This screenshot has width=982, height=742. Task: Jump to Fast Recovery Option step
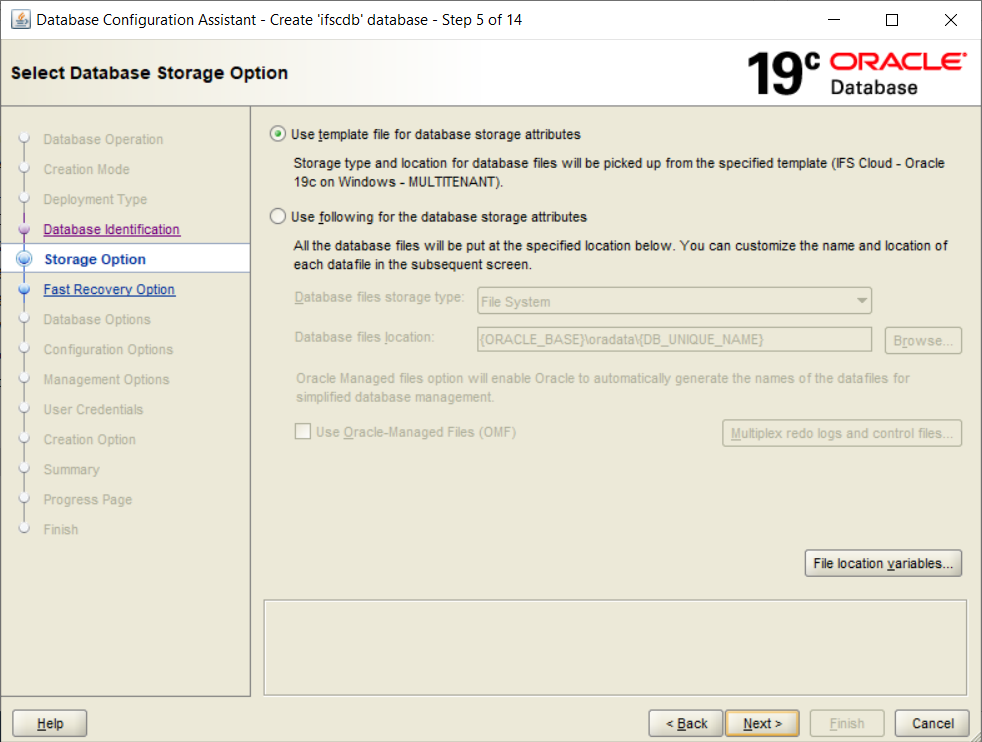(109, 289)
